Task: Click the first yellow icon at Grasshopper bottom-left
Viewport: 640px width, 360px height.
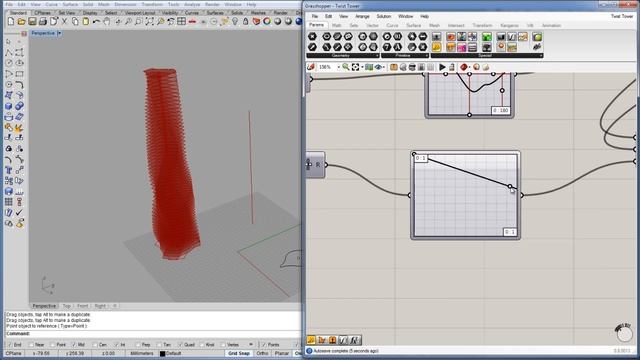Action: [311, 340]
